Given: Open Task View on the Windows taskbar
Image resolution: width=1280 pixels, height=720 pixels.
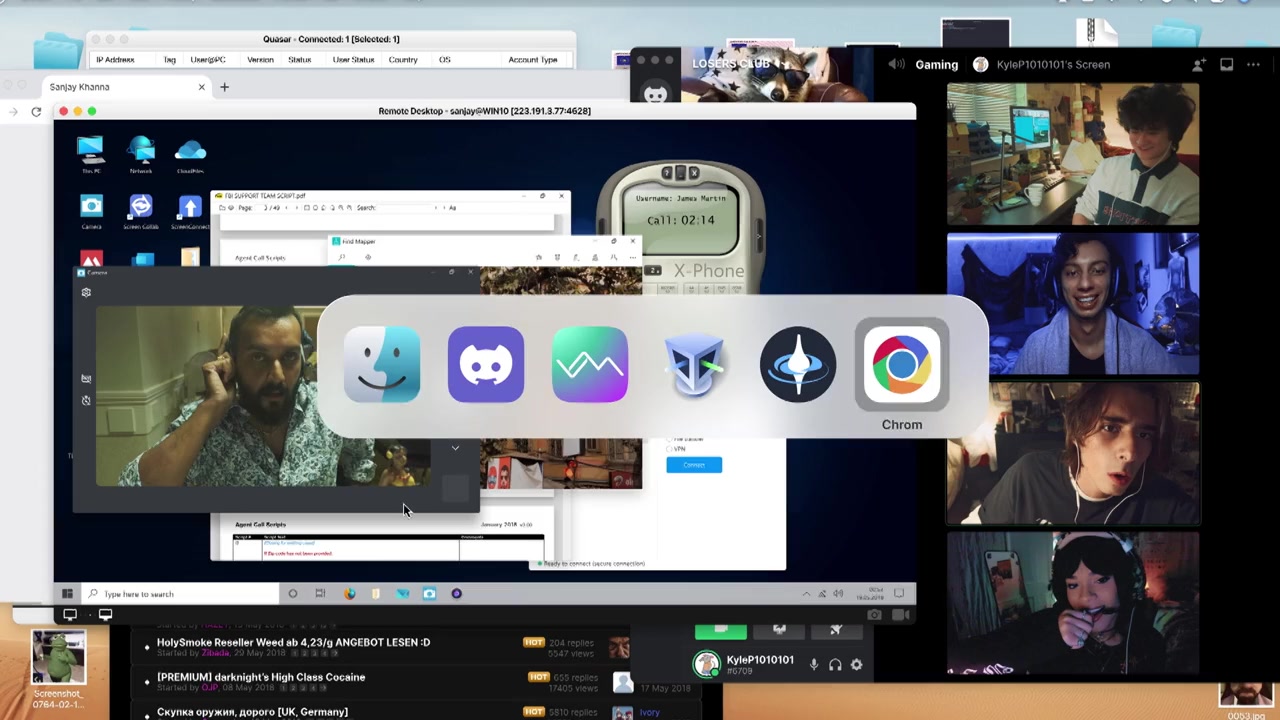Looking at the screenshot, I should click(x=320, y=593).
